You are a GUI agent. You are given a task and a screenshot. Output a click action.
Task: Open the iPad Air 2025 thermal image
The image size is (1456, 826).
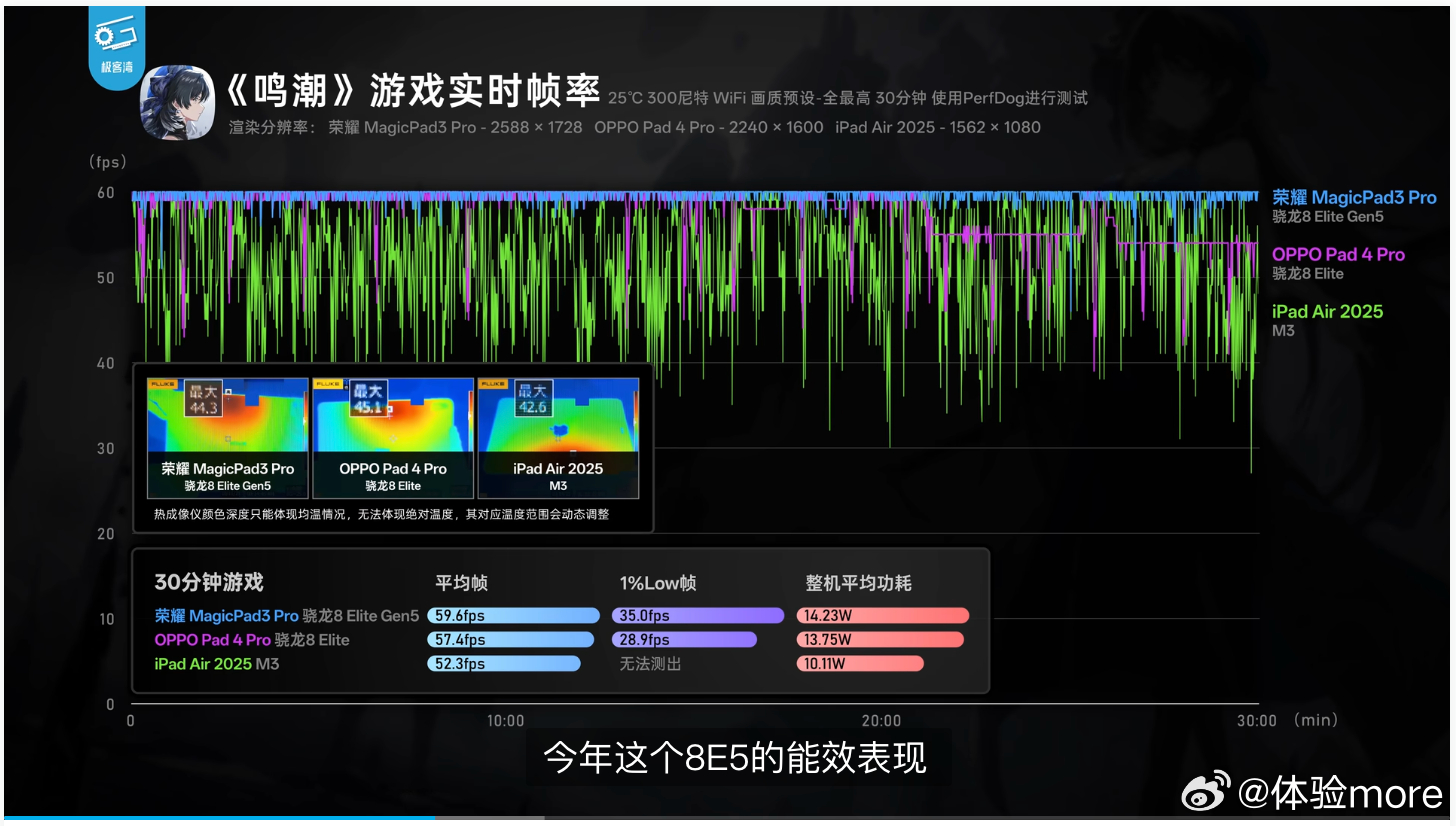(x=558, y=438)
